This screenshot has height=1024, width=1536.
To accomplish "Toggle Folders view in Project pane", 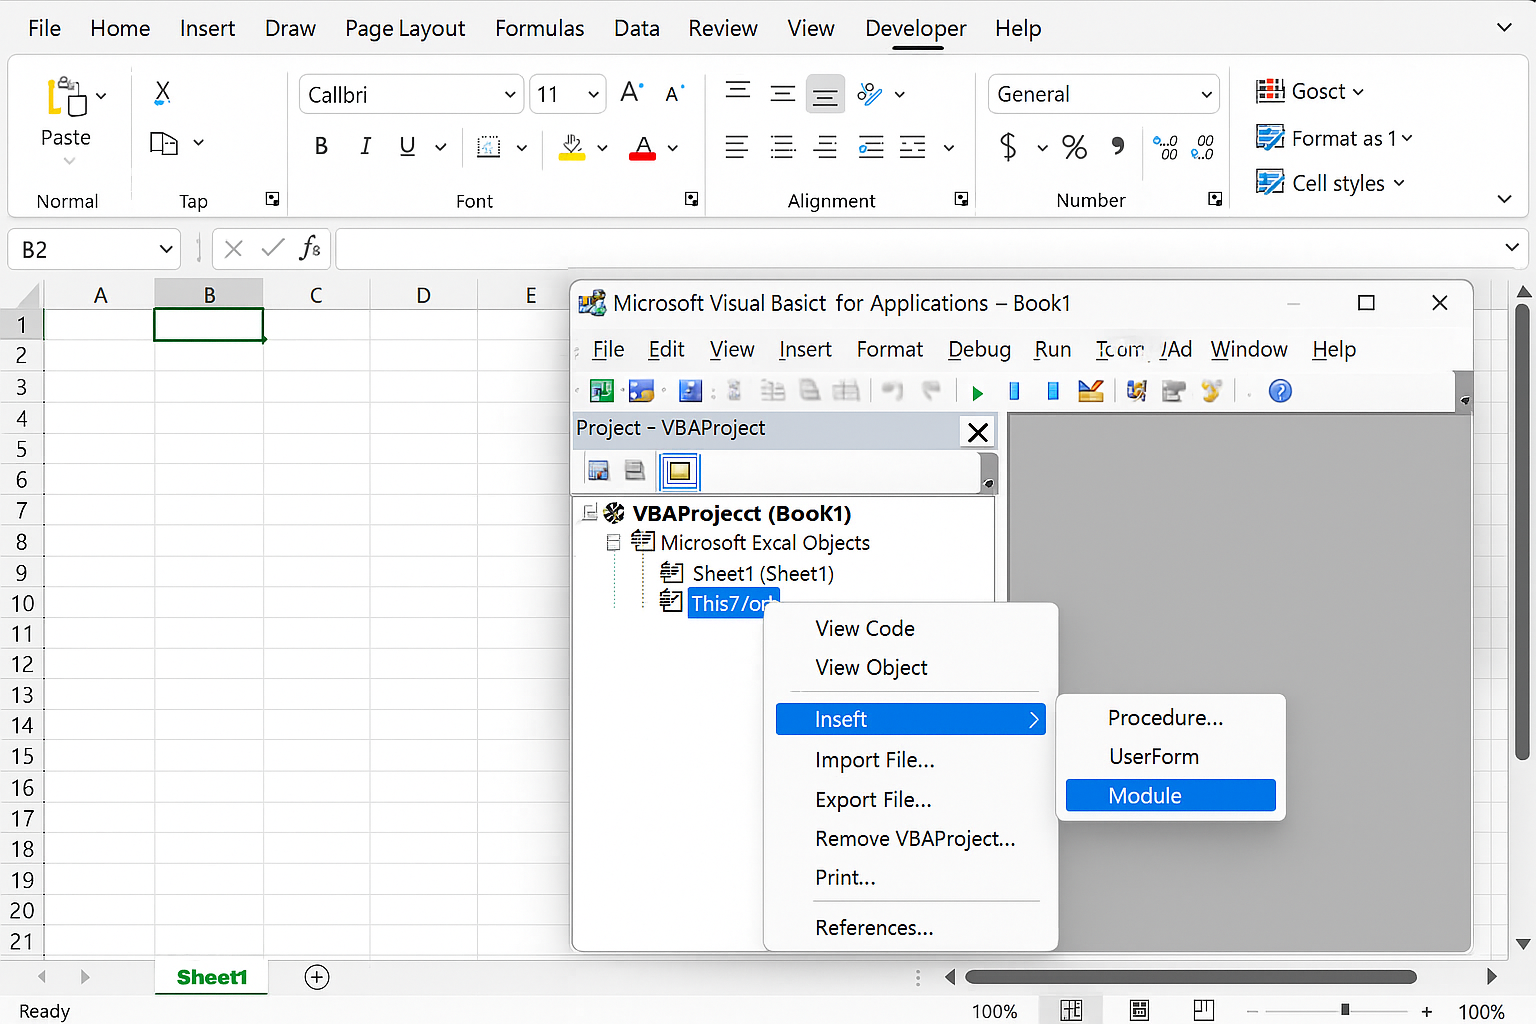I will 679,471.
